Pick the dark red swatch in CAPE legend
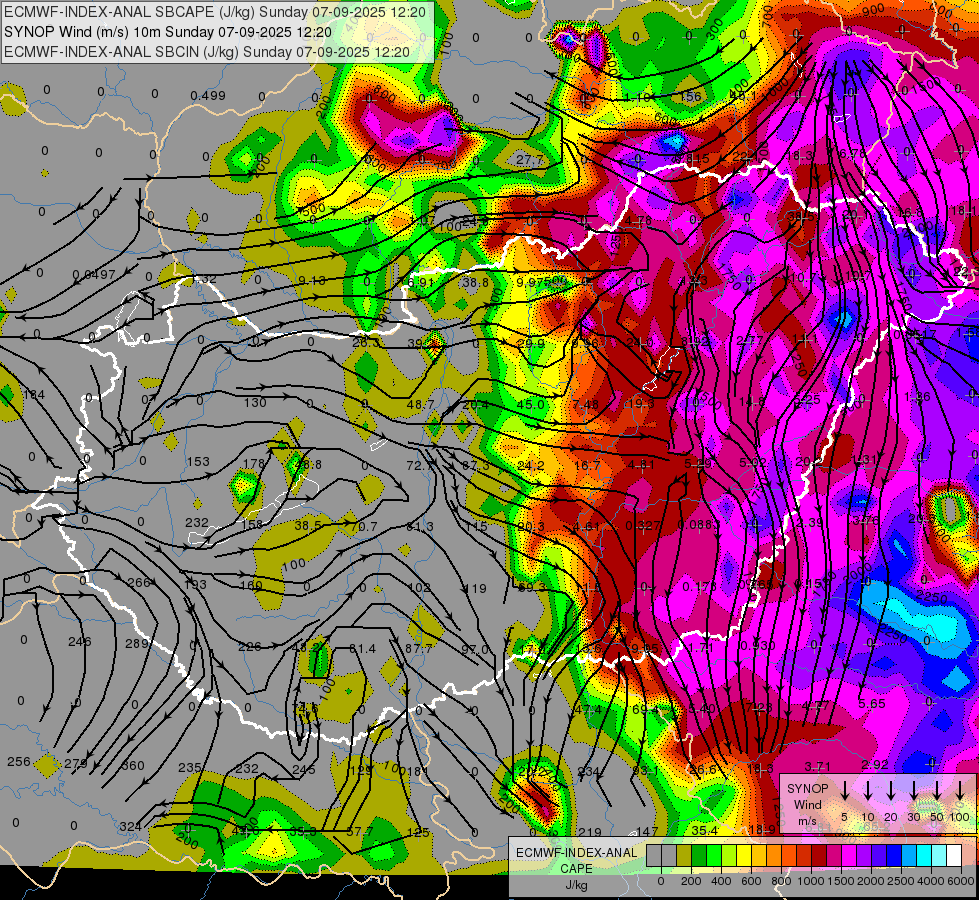Screen dimensions: 979x900 (819, 856)
